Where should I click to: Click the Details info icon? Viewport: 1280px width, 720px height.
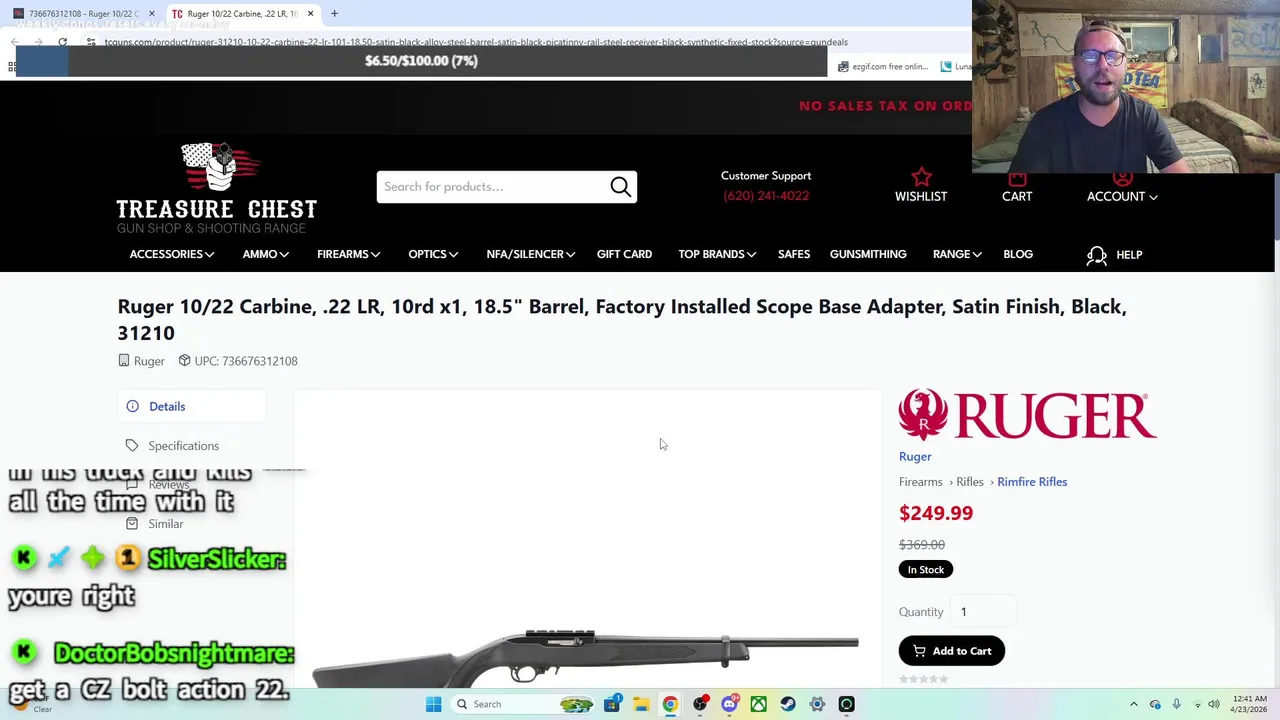pyautogui.click(x=132, y=406)
